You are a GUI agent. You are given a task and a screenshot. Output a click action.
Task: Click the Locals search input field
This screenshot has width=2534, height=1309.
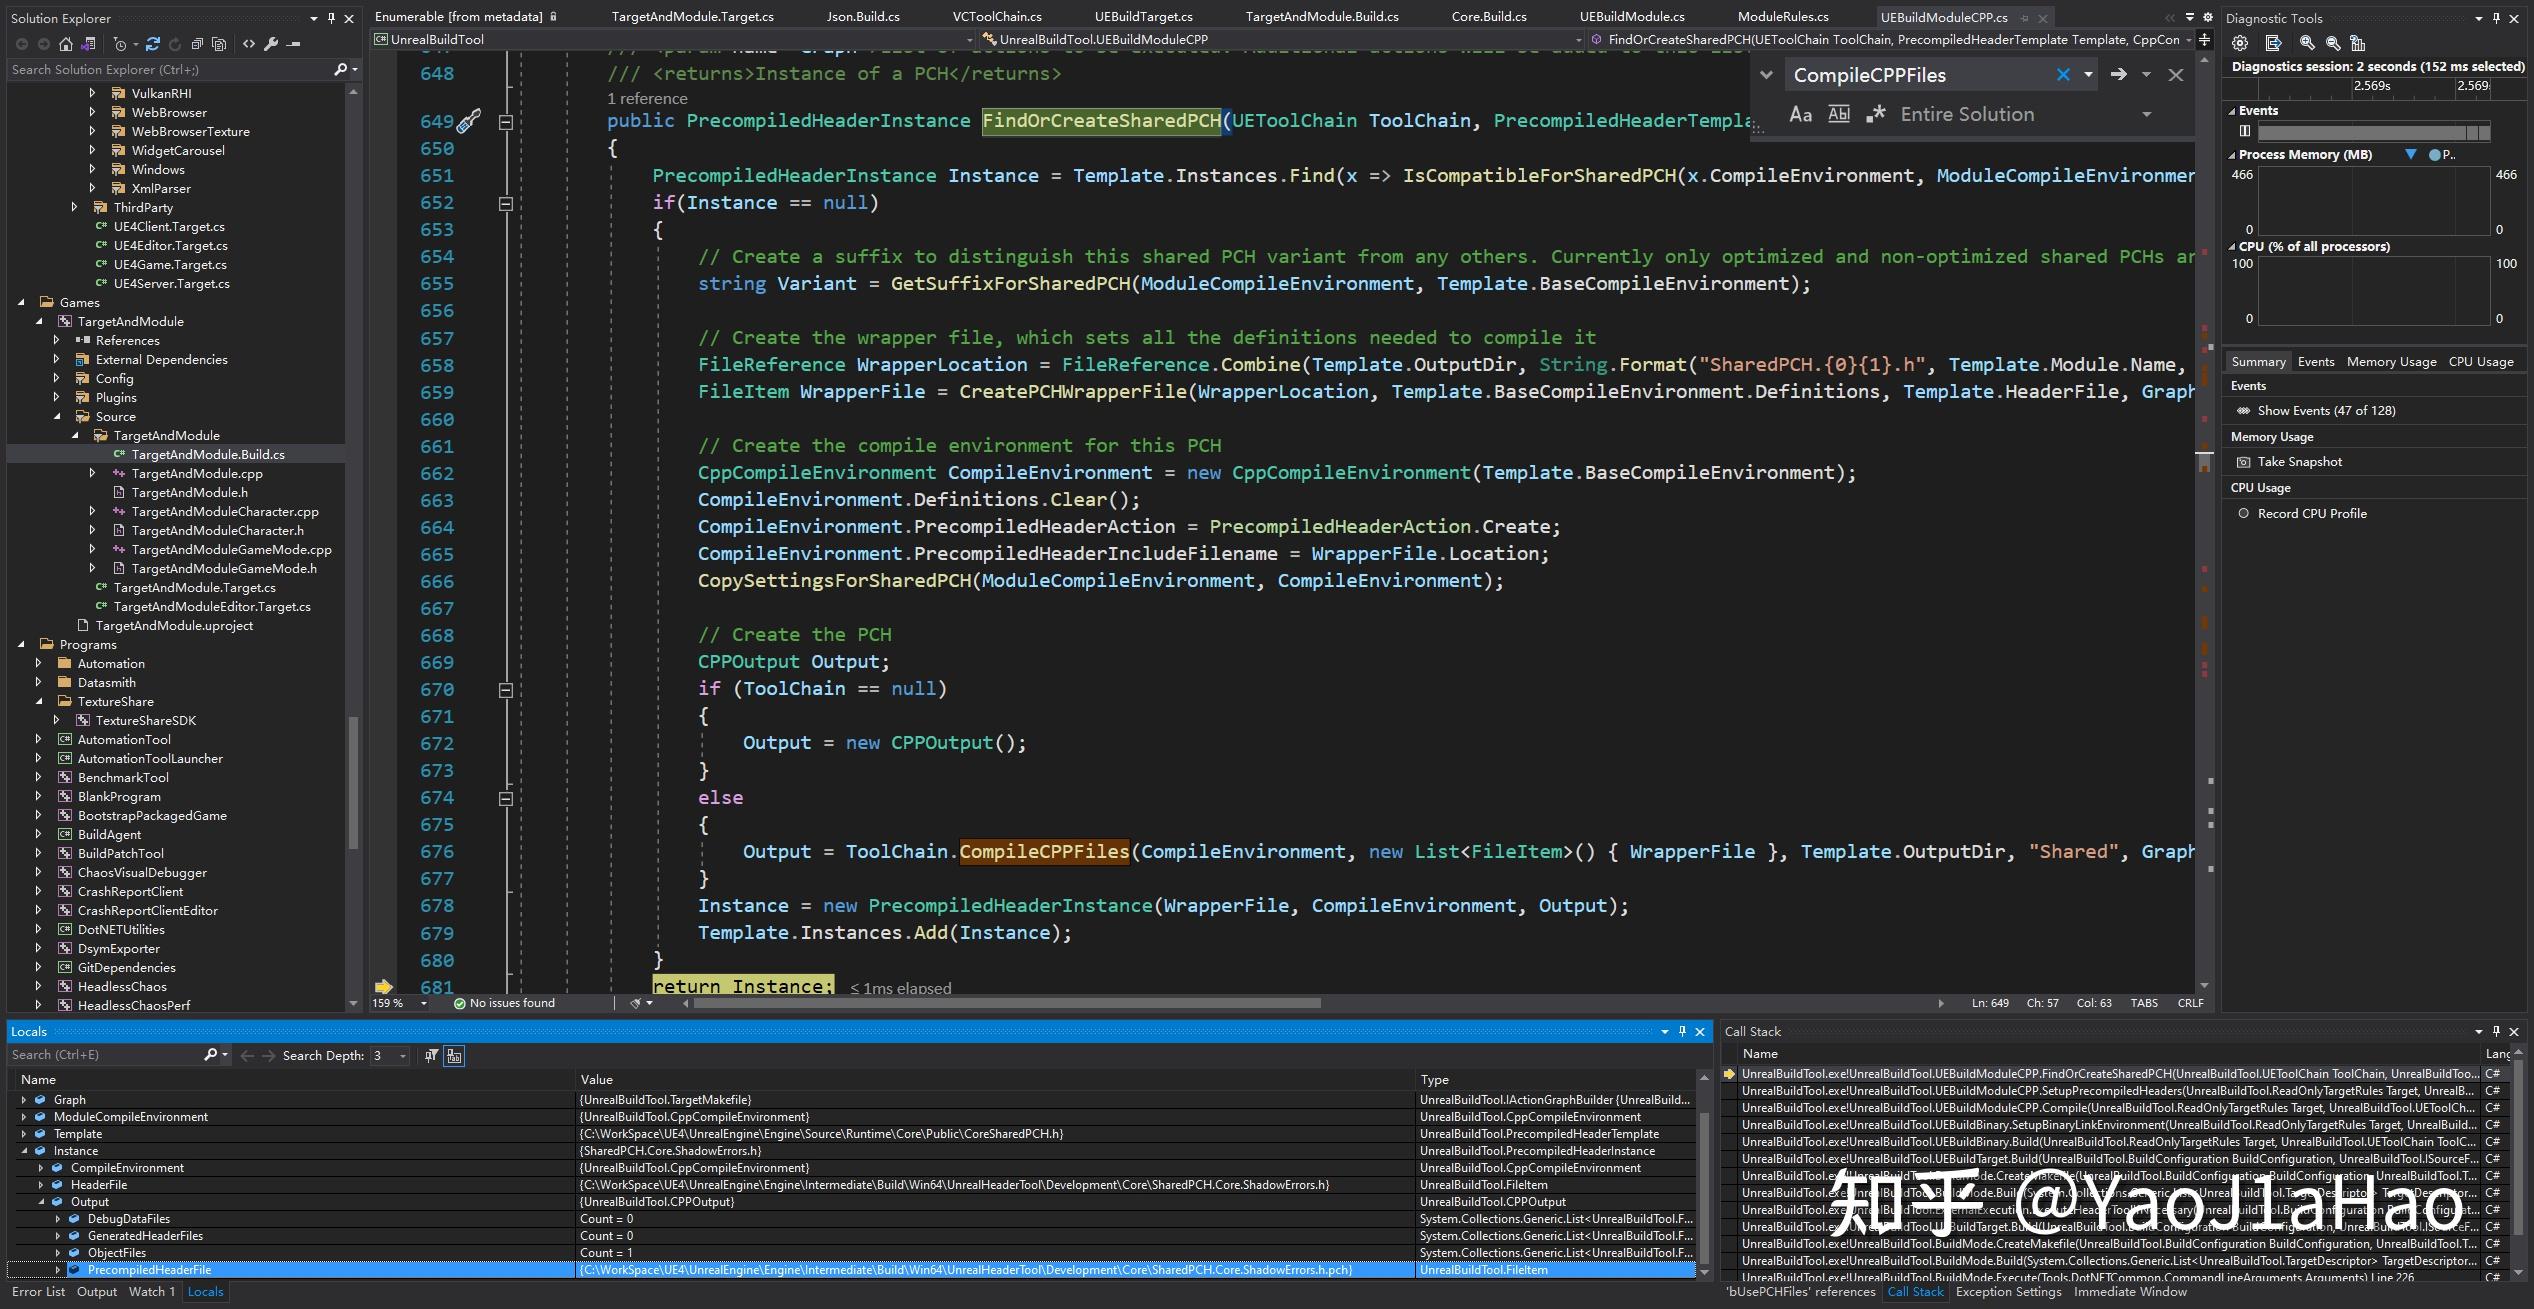pyautogui.click(x=100, y=1055)
